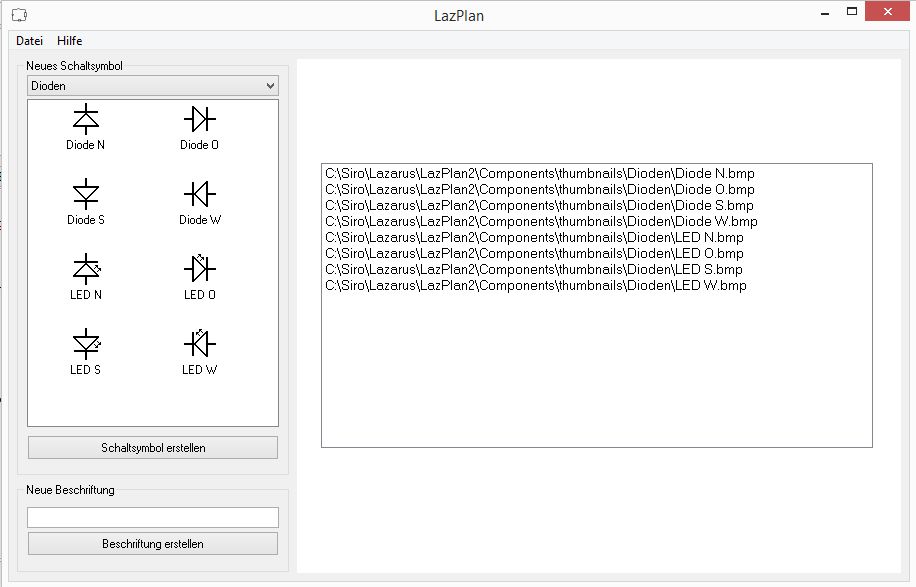
Task: Maximize the LazPlan window
Action: tap(852, 12)
